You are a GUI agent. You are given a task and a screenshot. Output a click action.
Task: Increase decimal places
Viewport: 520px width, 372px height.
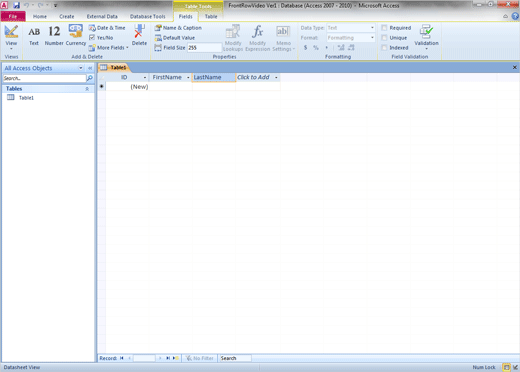[341, 48]
